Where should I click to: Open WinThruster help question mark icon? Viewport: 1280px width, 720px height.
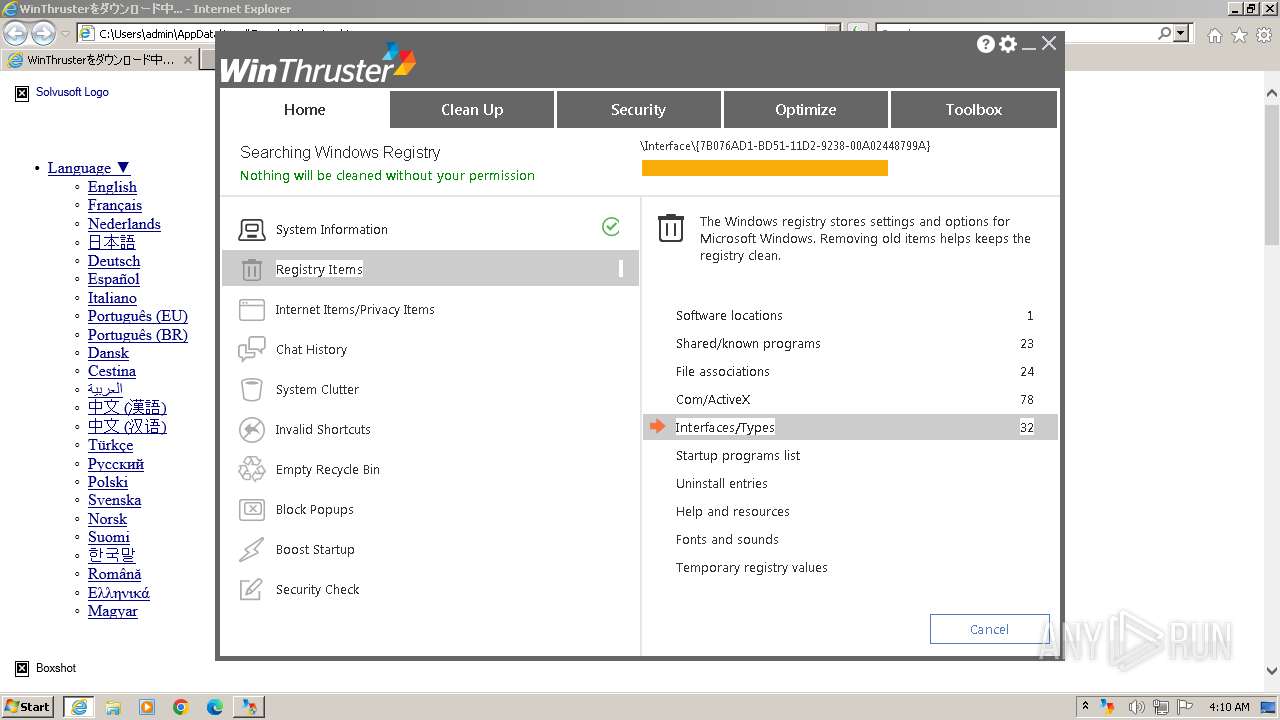click(986, 44)
